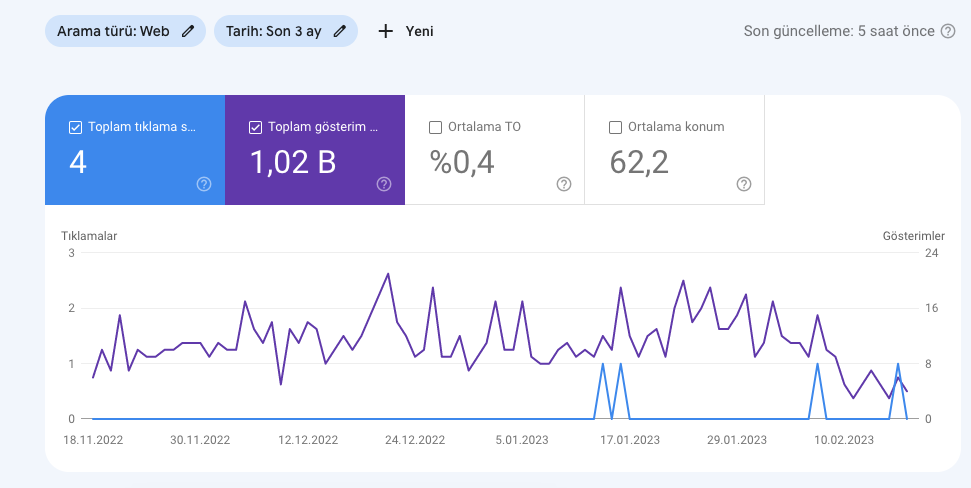The height and width of the screenshot is (488, 971).
Task: Click pencil icon on Arama türü: Web chip
Action: [x=188, y=32]
